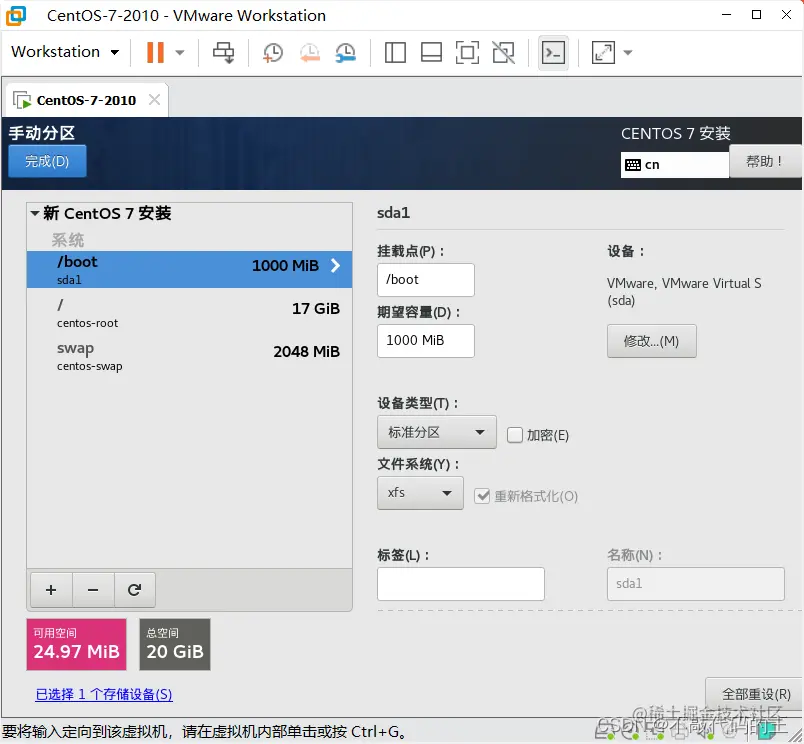Switch to the CentOS-7-2010 tab
The image size is (804, 744).
(86, 100)
